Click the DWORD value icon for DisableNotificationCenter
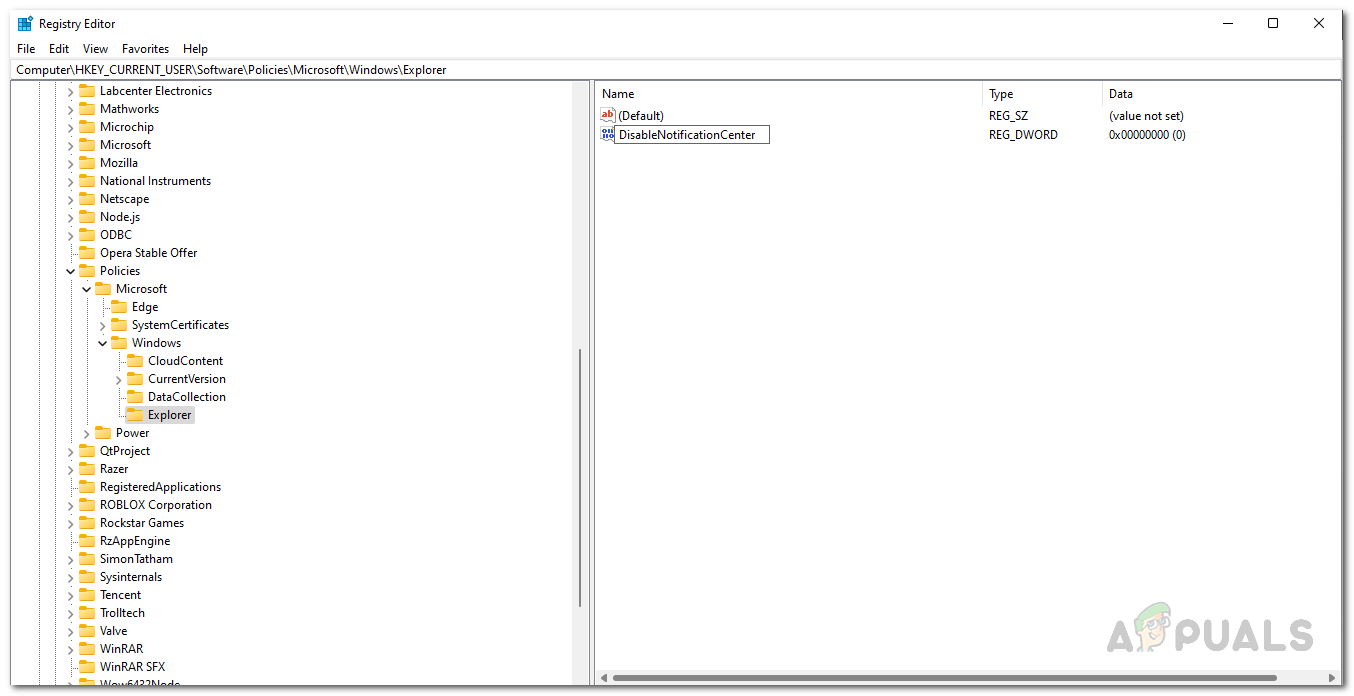This screenshot has height=696, width=1354. coord(607,134)
